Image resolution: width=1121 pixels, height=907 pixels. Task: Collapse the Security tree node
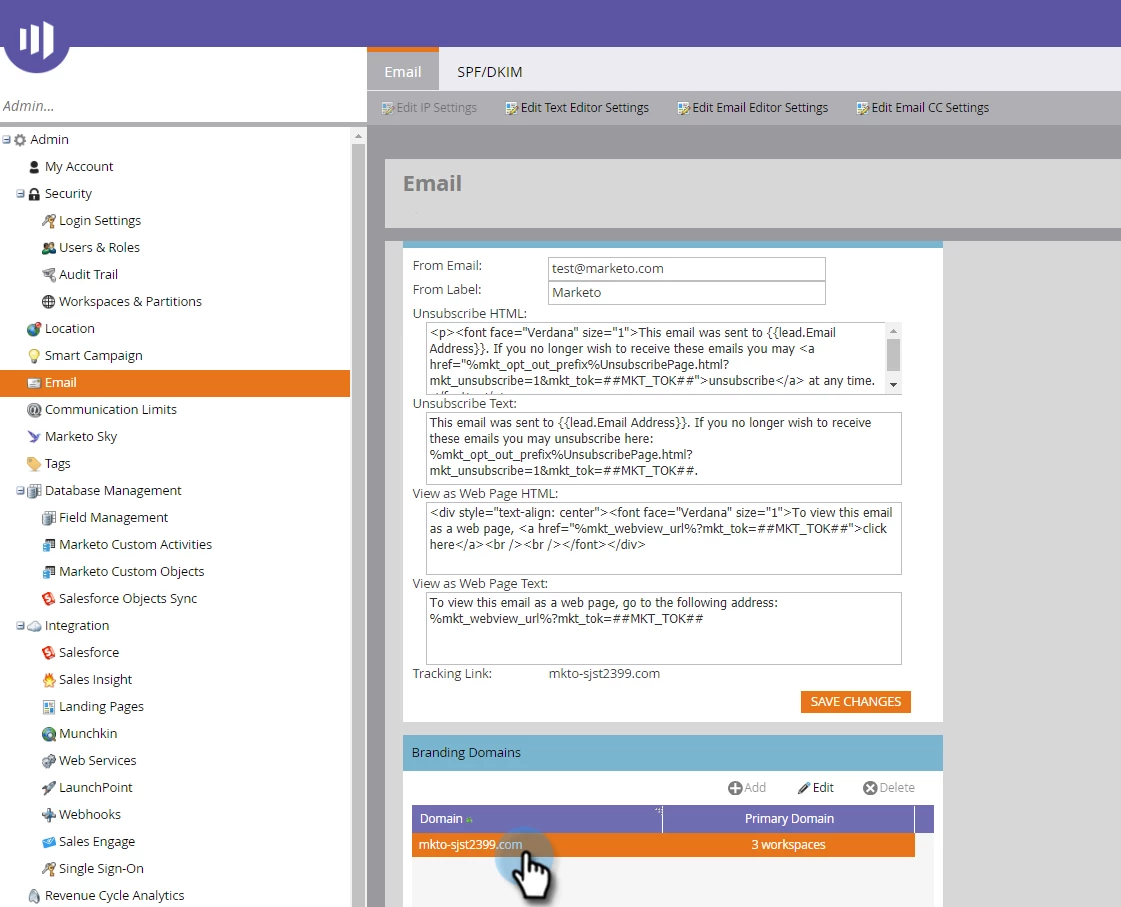tap(21, 194)
